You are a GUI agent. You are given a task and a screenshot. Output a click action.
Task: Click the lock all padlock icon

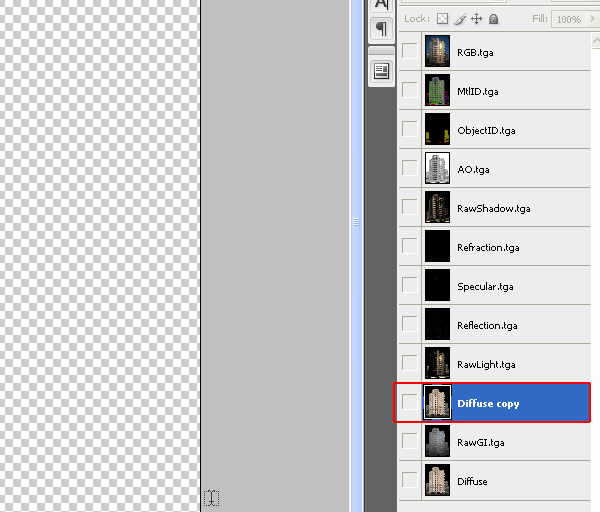[x=494, y=19]
